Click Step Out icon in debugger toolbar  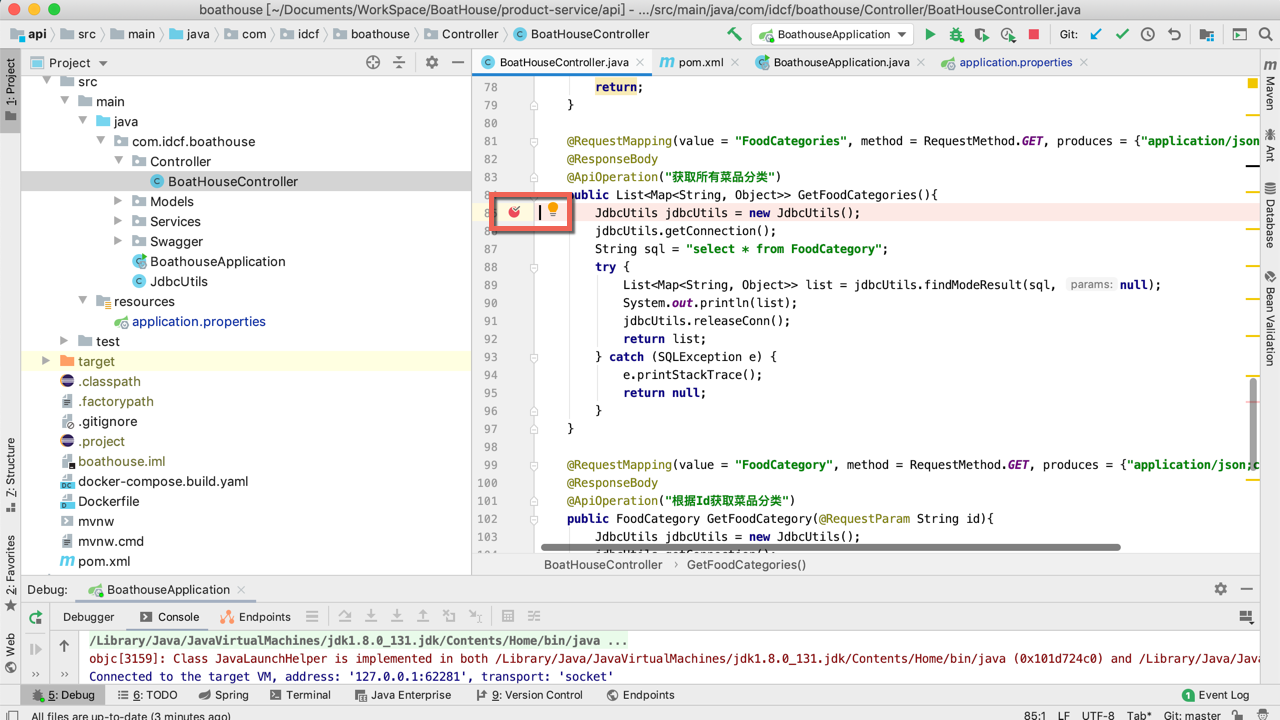click(x=423, y=616)
